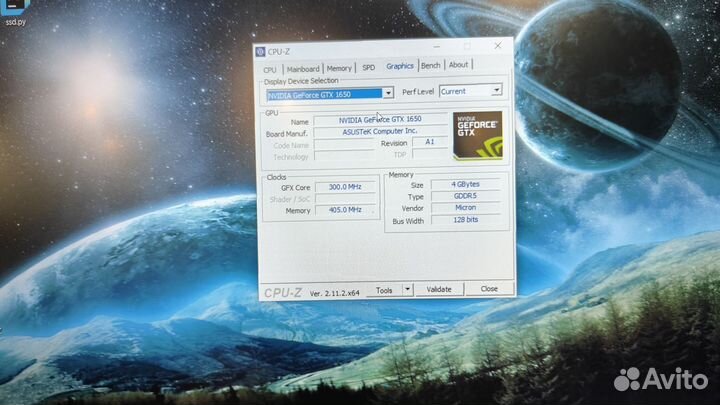This screenshot has height=405, width=720.
Task: Click the Revision A1 value
Action: (x=430, y=142)
